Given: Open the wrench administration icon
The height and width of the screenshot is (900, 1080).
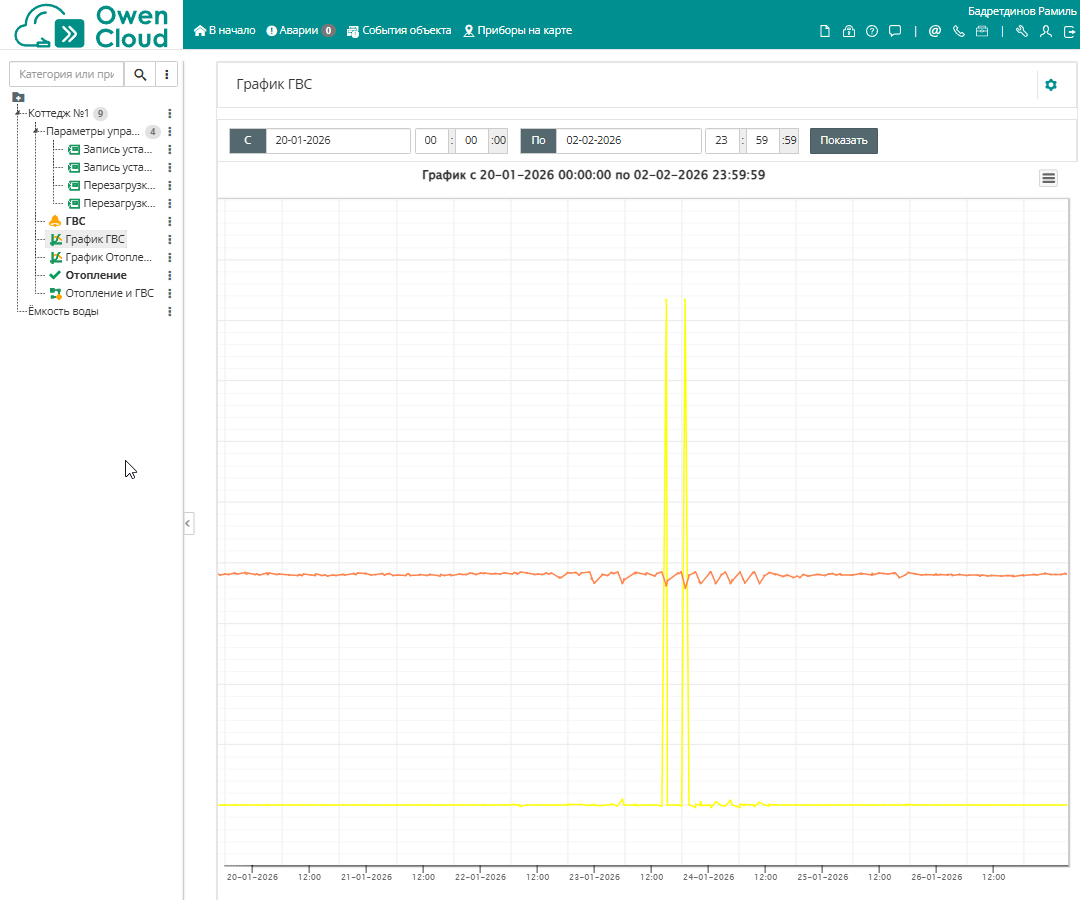Looking at the screenshot, I should click(x=1021, y=31).
